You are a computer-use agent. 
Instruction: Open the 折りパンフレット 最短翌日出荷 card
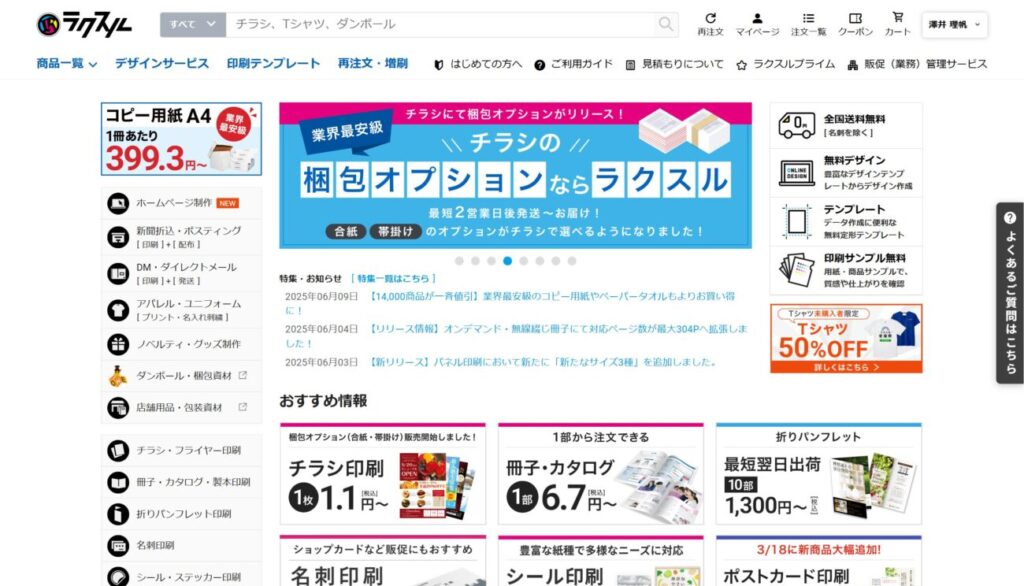pos(818,474)
